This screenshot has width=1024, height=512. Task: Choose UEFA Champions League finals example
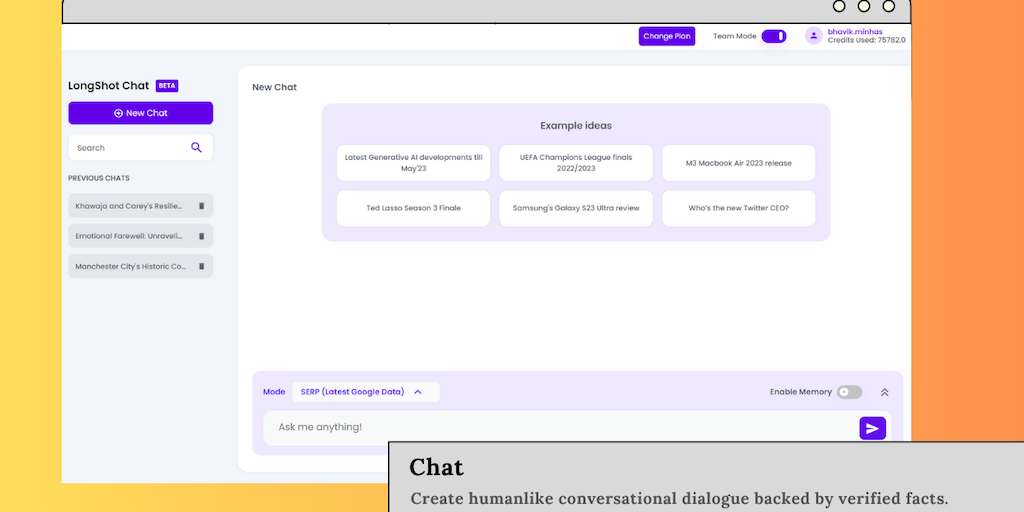click(576, 163)
